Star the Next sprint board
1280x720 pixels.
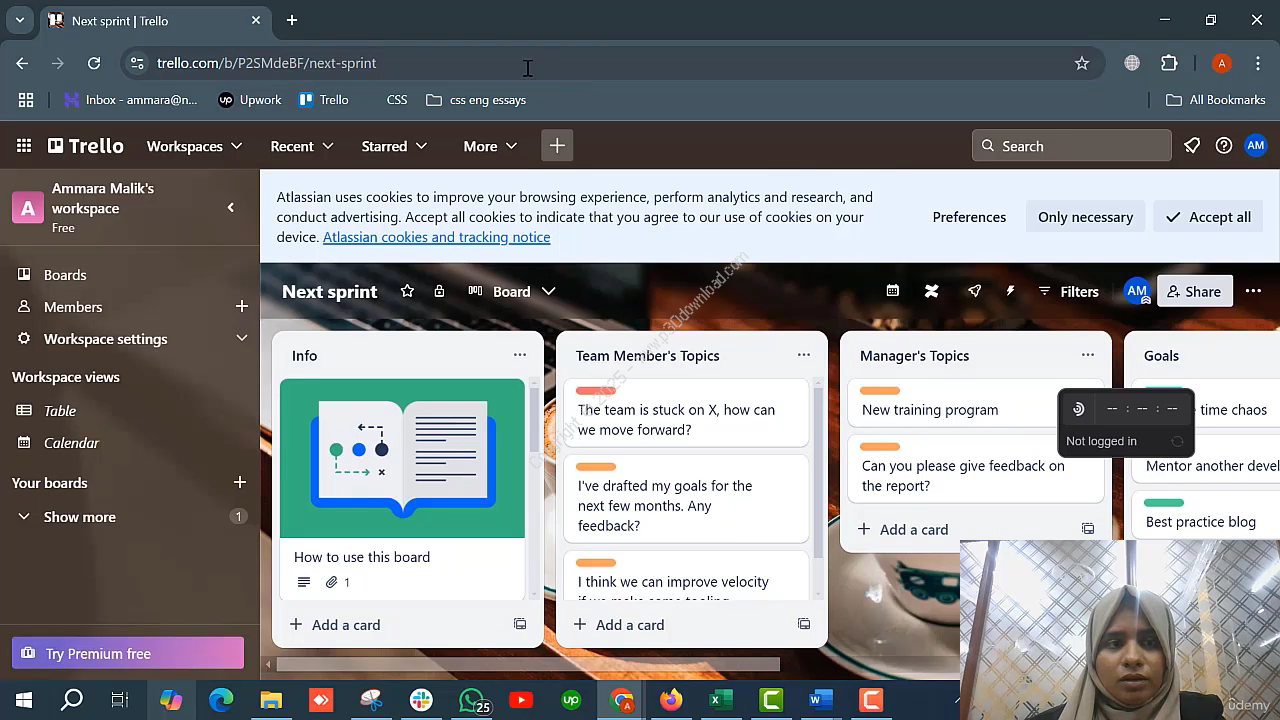[x=407, y=291]
